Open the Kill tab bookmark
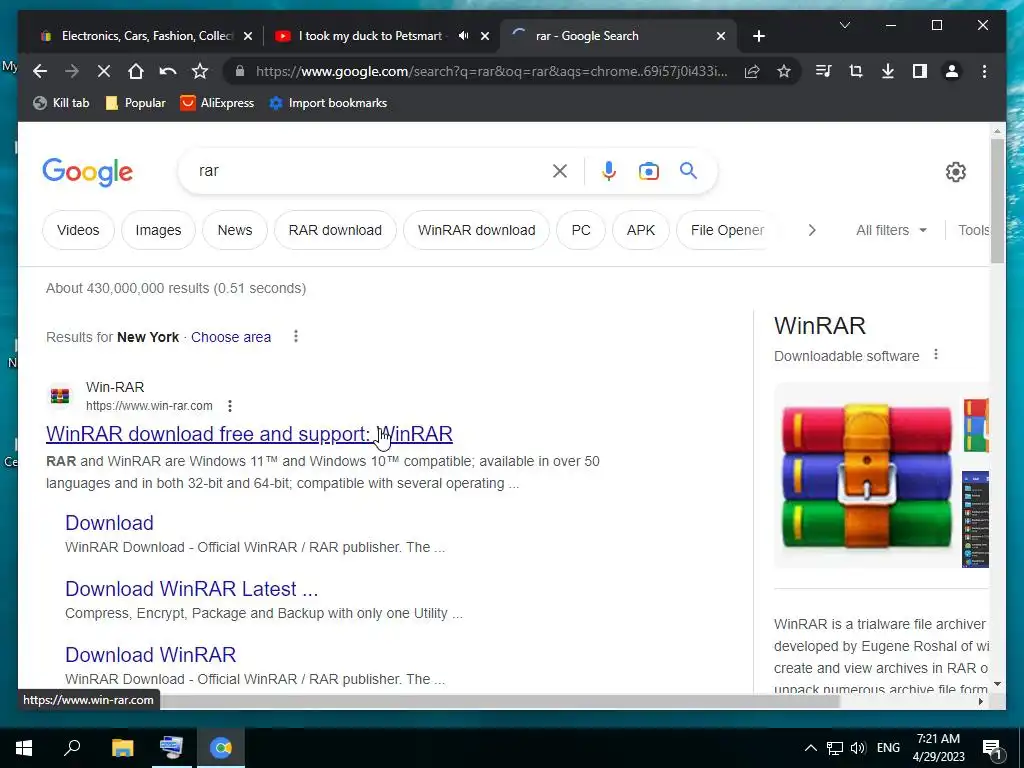The width and height of the screenshot is (1024, 768). (61, 103)
